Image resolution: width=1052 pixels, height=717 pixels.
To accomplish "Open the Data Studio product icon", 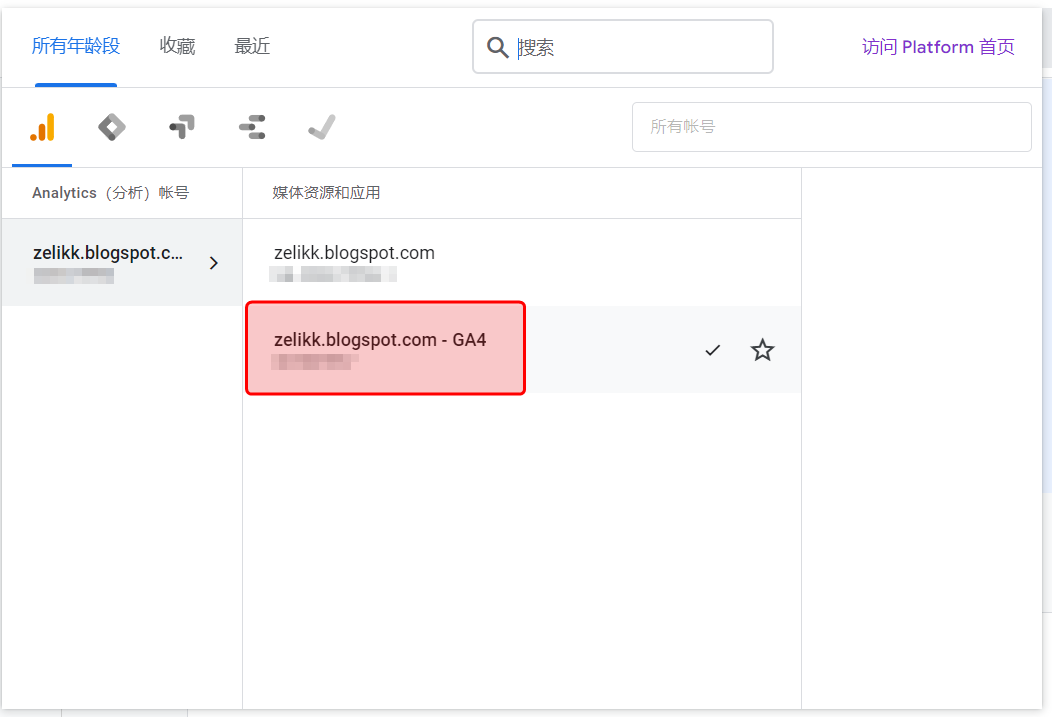I will (252, 127).
